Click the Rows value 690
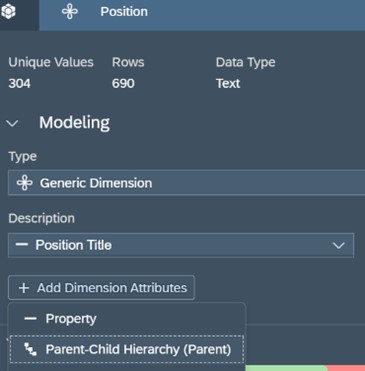Viewport: 365px width, 371px height. pos(123,83)
